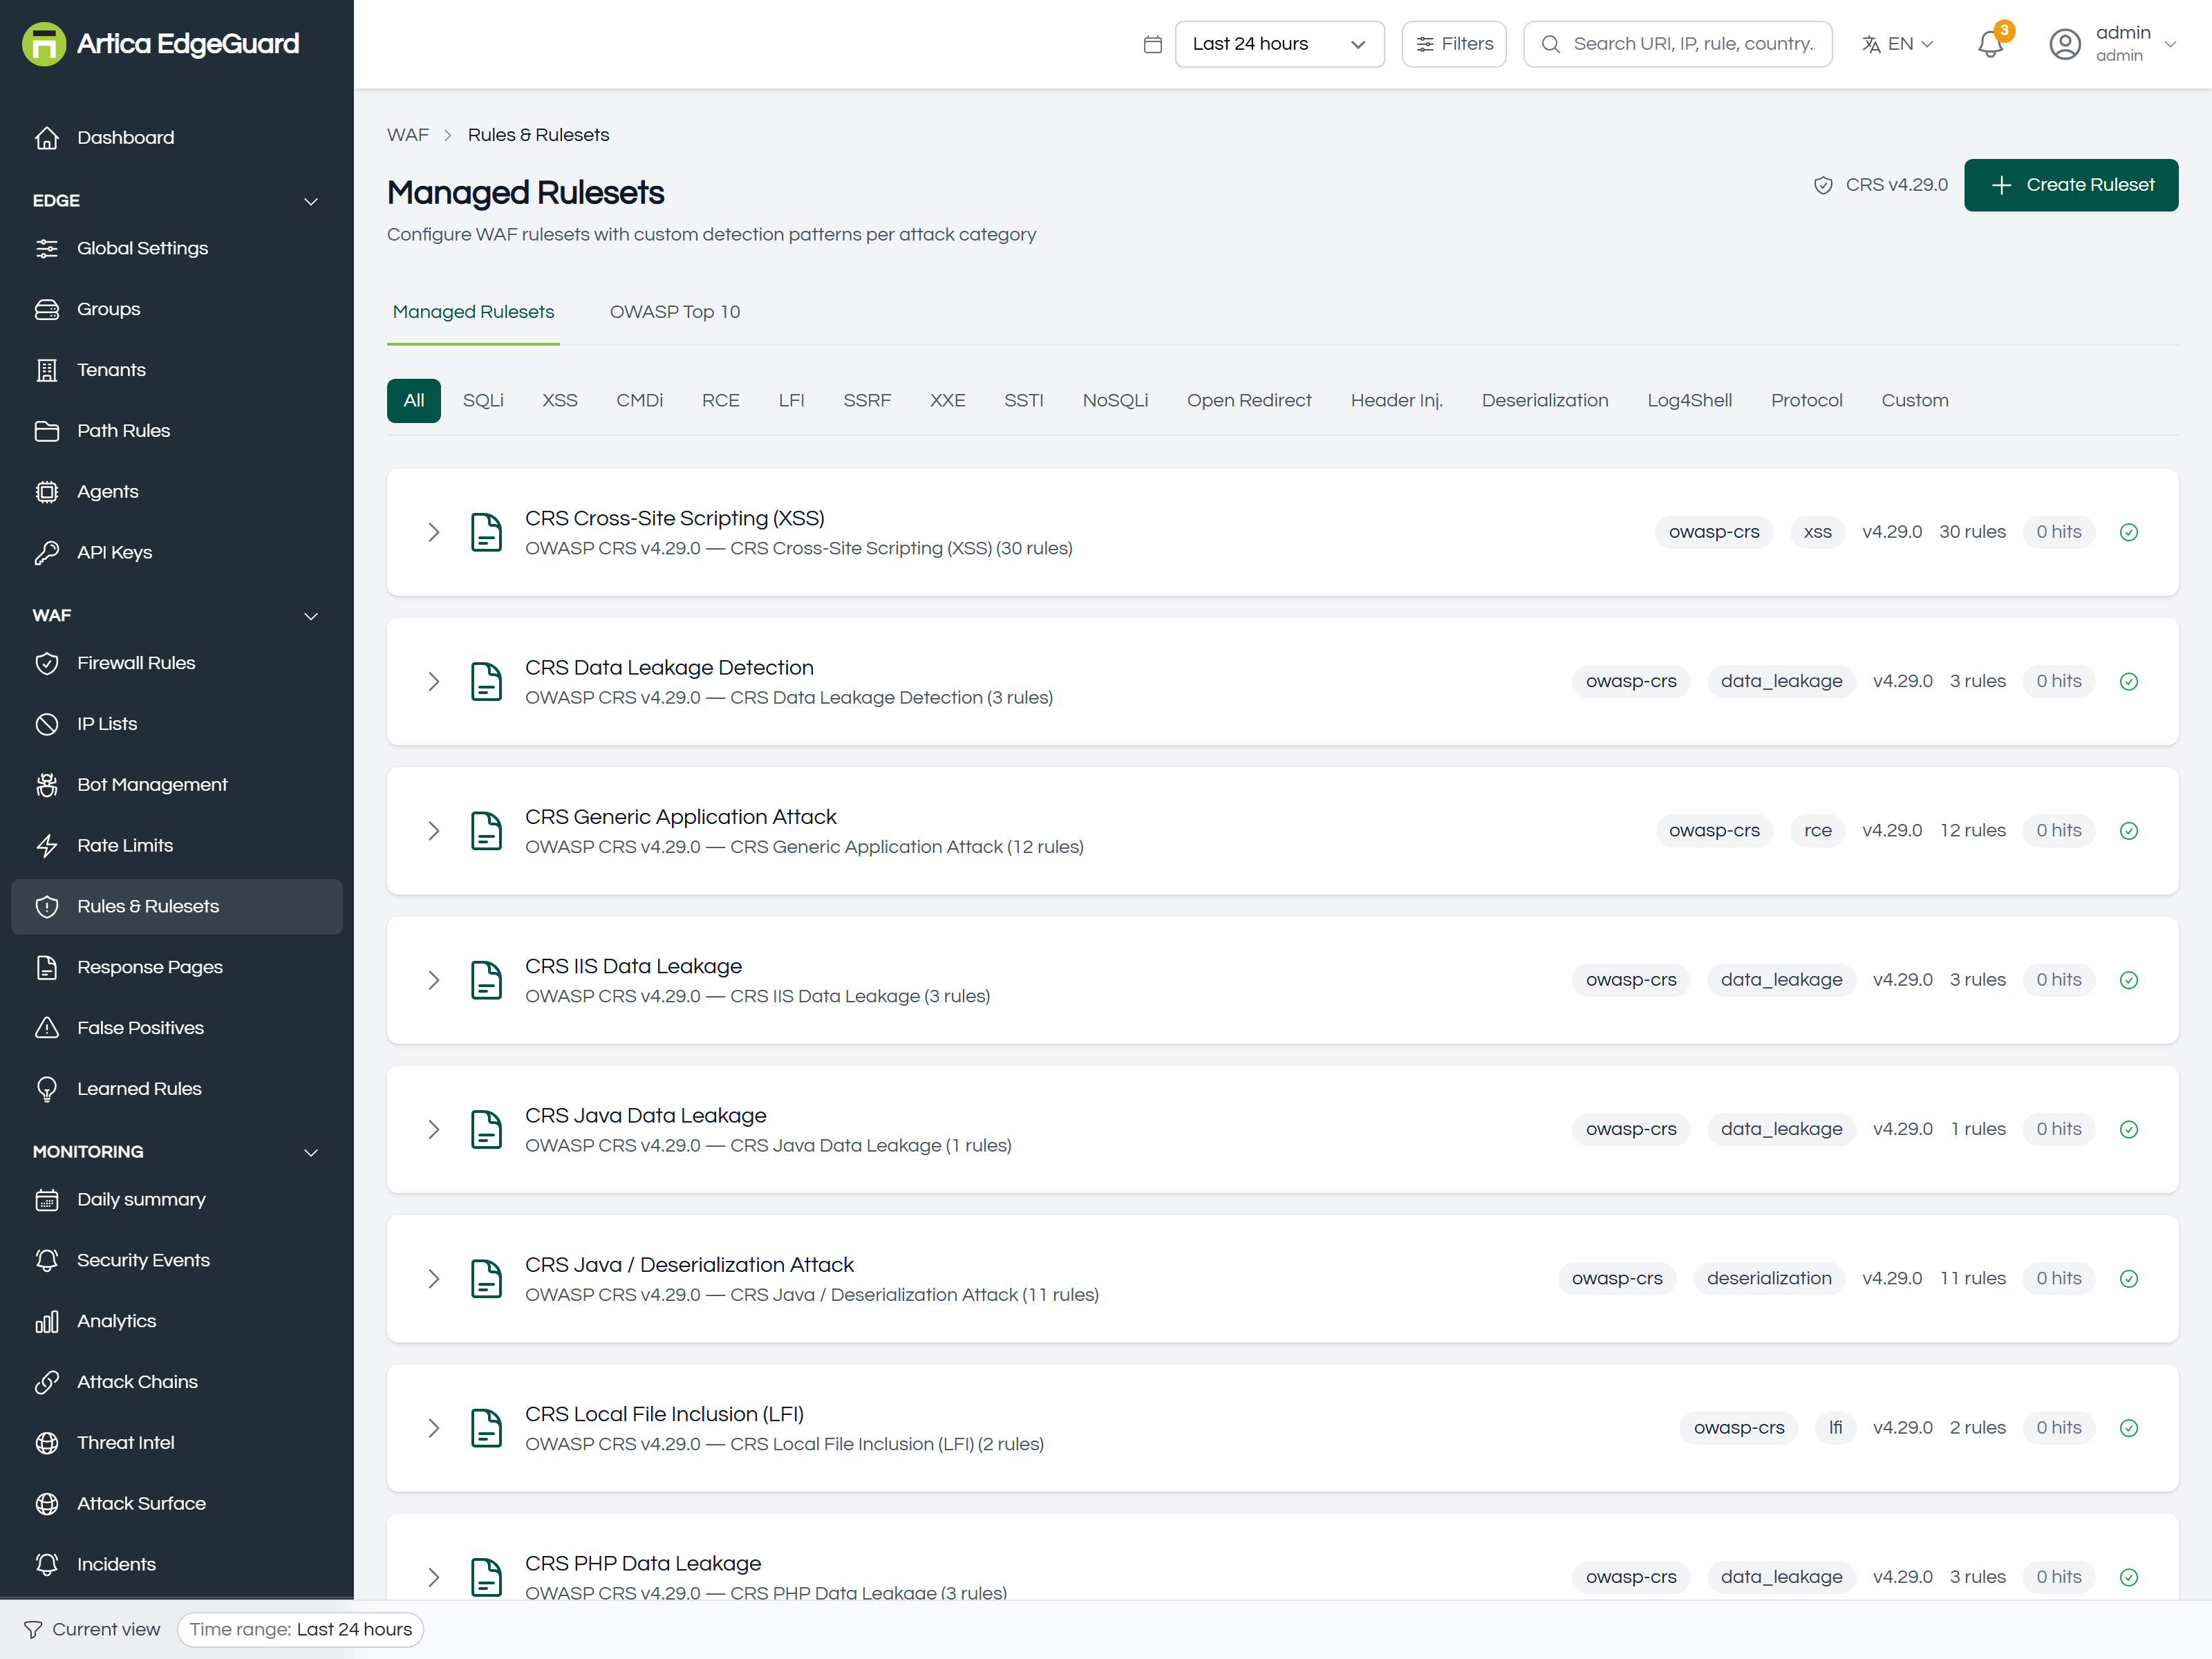
Task: Click the enabled status icon for CRS Generic Application Attack
Action: pos(2129,831)
